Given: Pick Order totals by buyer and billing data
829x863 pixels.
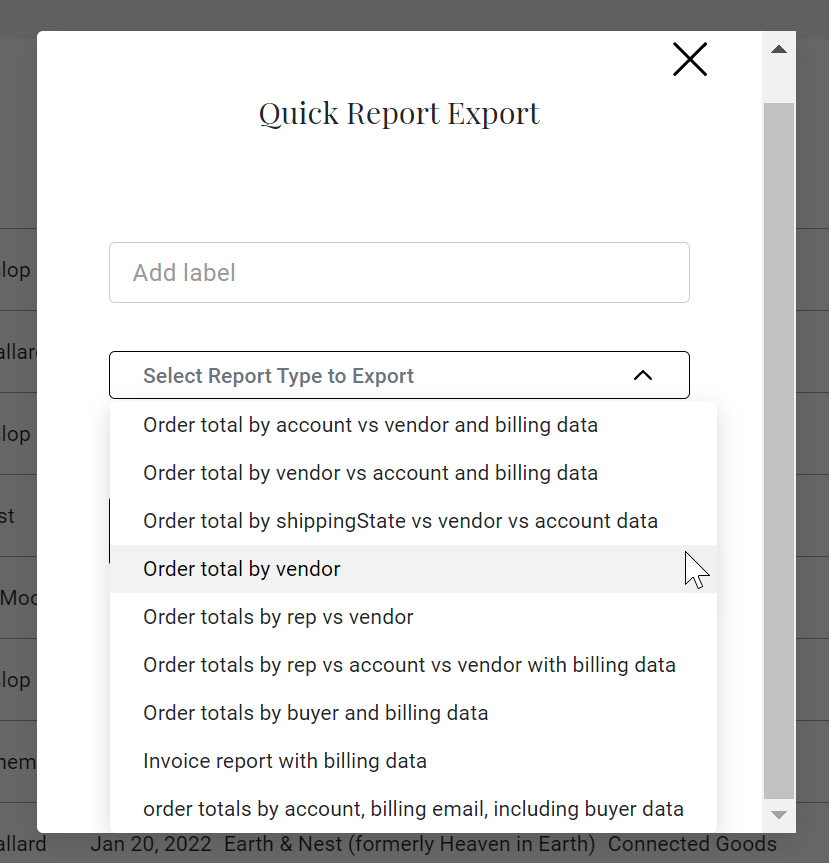Looking at the screenshot, I should (315, 713).
